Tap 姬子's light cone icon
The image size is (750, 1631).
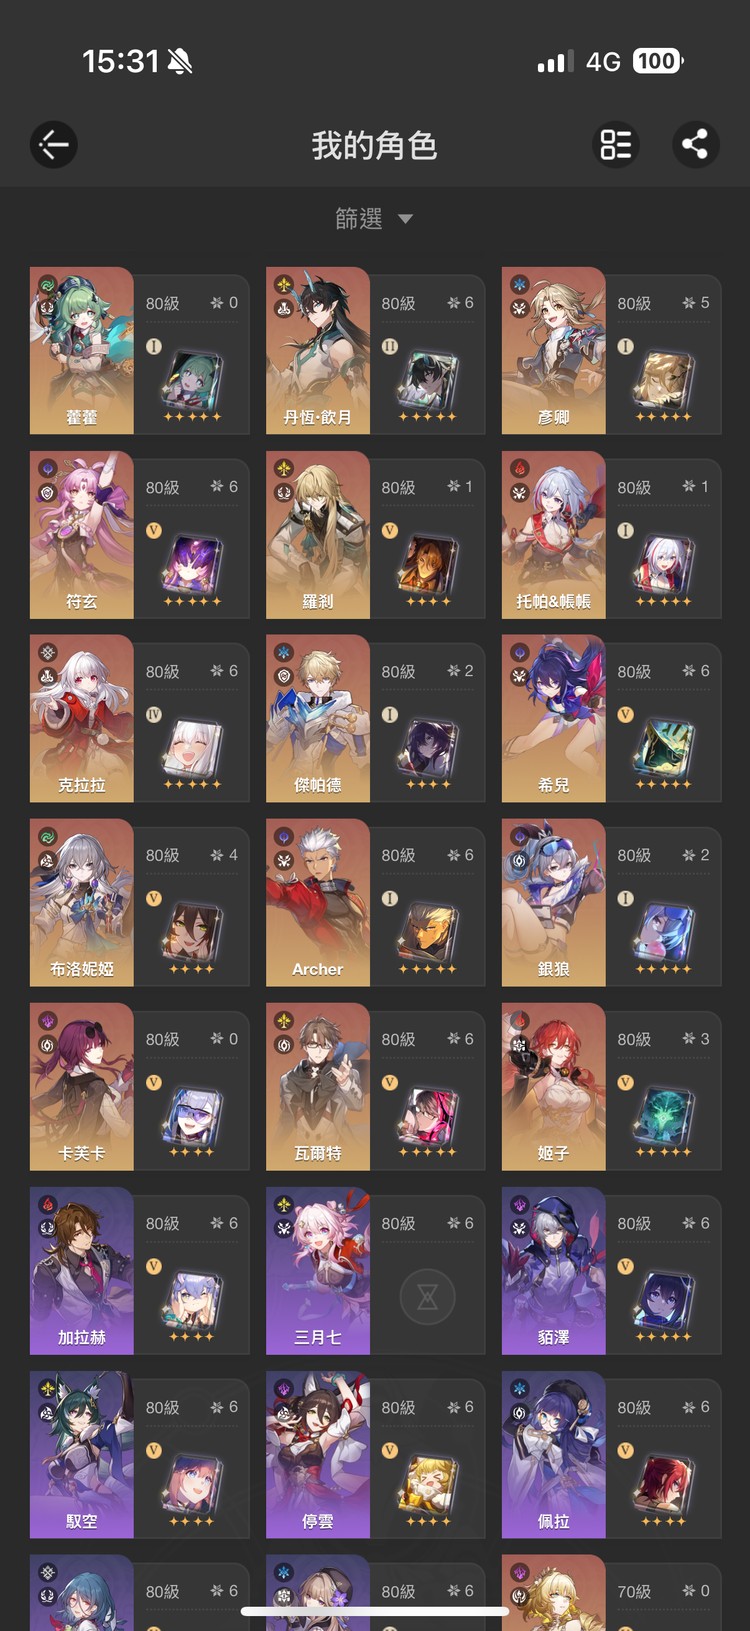664,1115
